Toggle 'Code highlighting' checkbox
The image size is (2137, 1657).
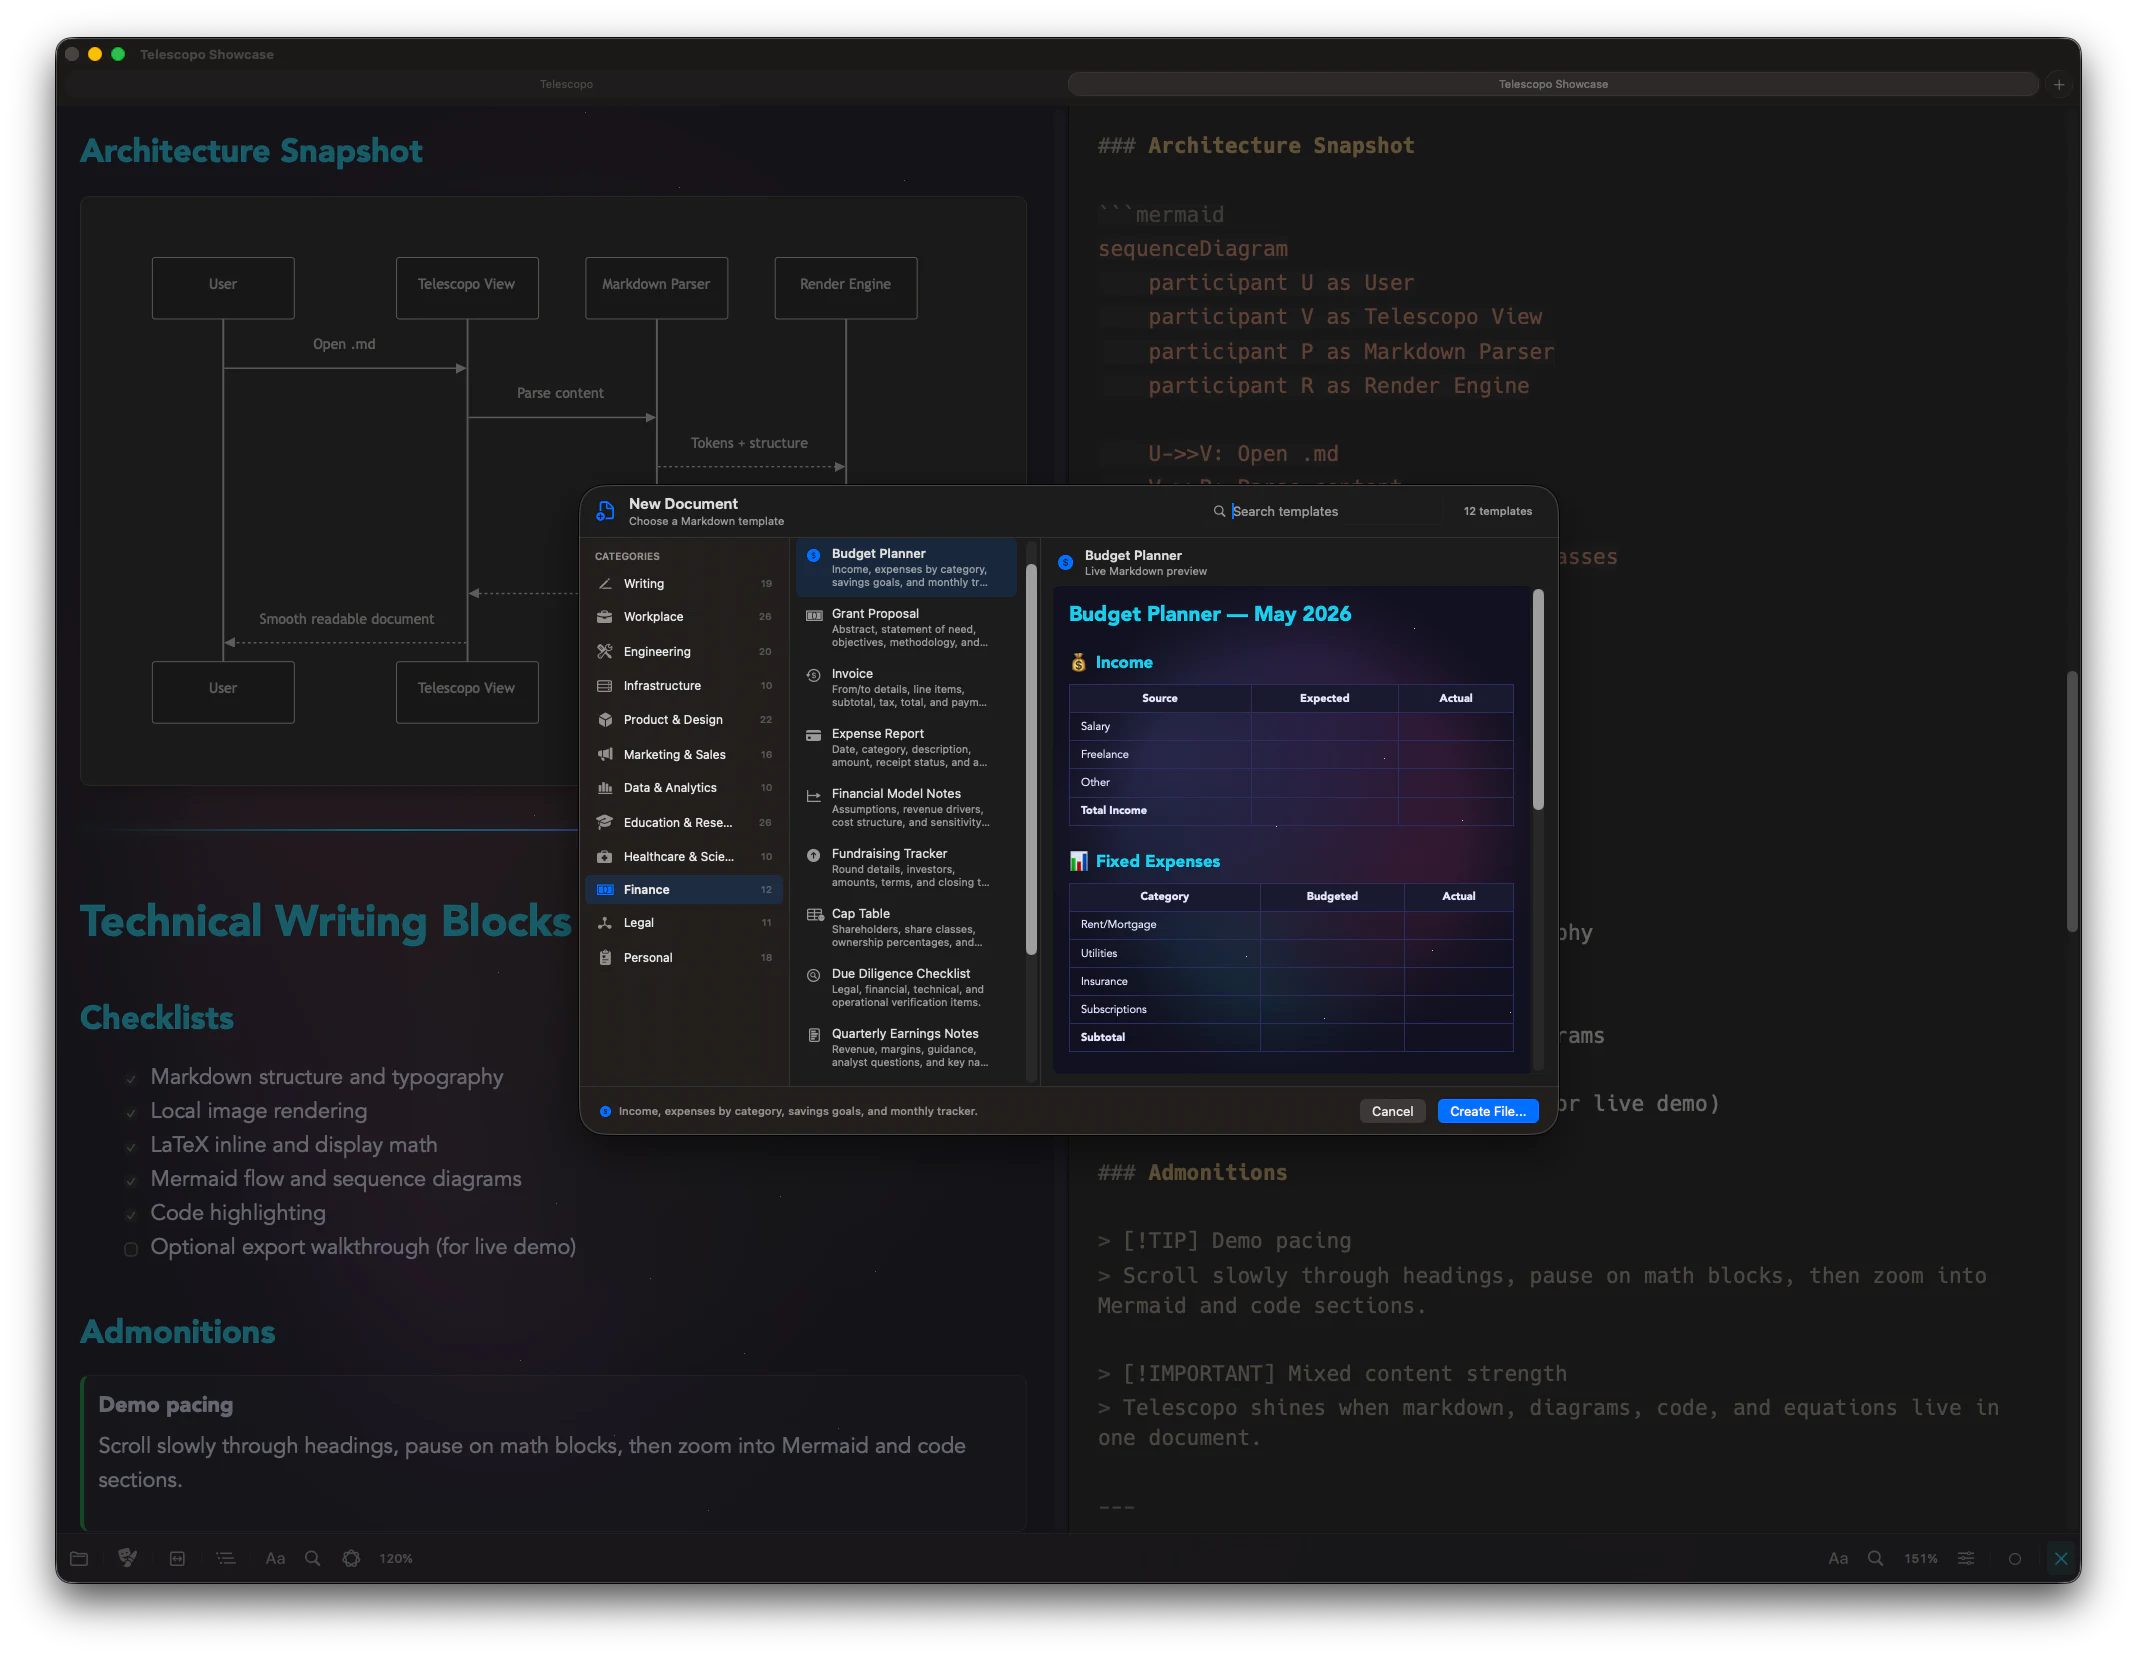point(131,1214)
